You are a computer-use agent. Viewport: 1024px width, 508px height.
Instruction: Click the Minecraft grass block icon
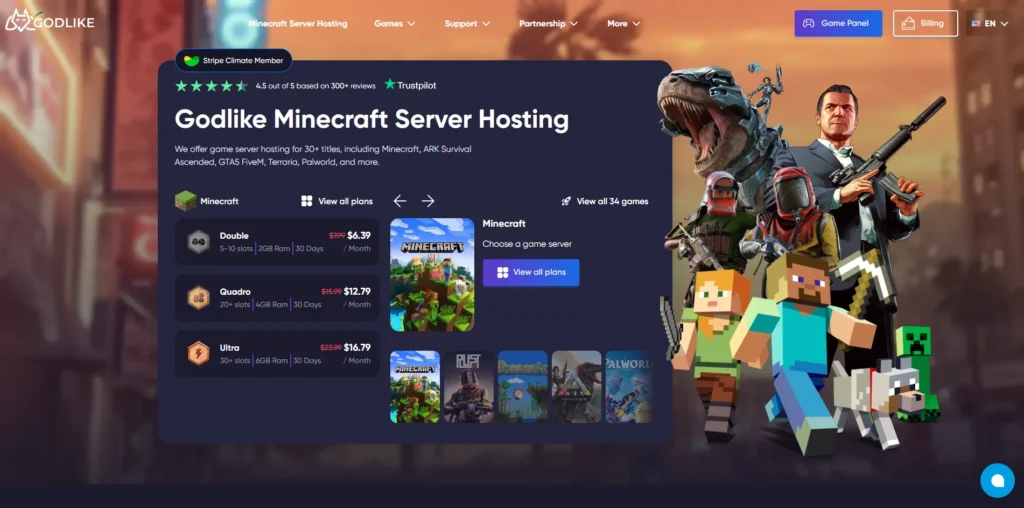tap(185, 201)
